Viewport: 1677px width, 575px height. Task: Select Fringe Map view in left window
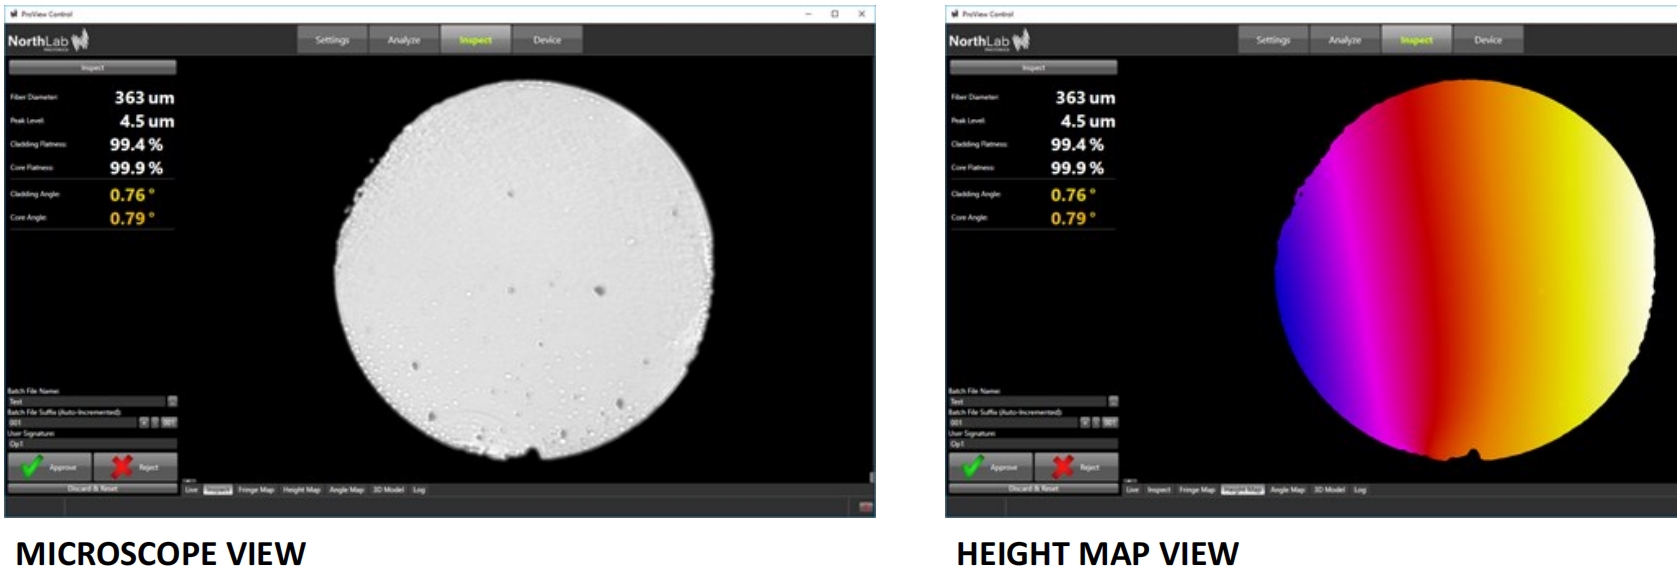pyautogui.click(x=256, y=490)
